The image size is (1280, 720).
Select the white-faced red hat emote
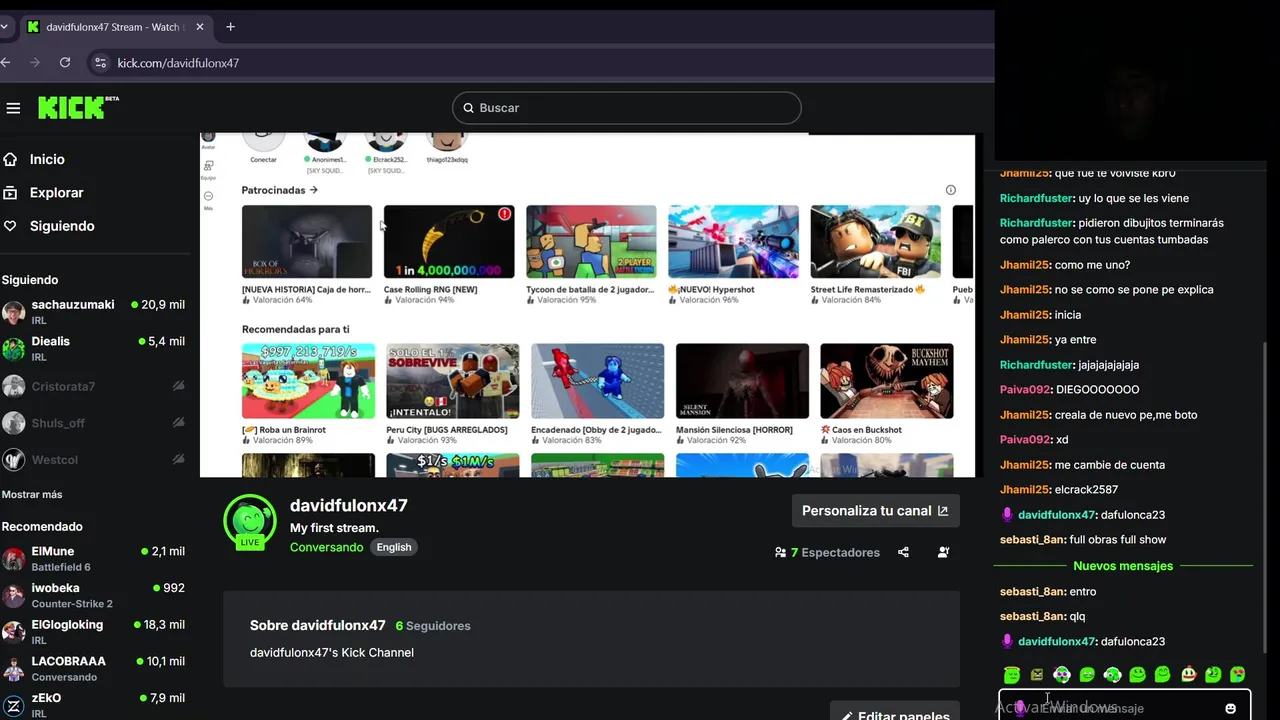point(1188,674)
